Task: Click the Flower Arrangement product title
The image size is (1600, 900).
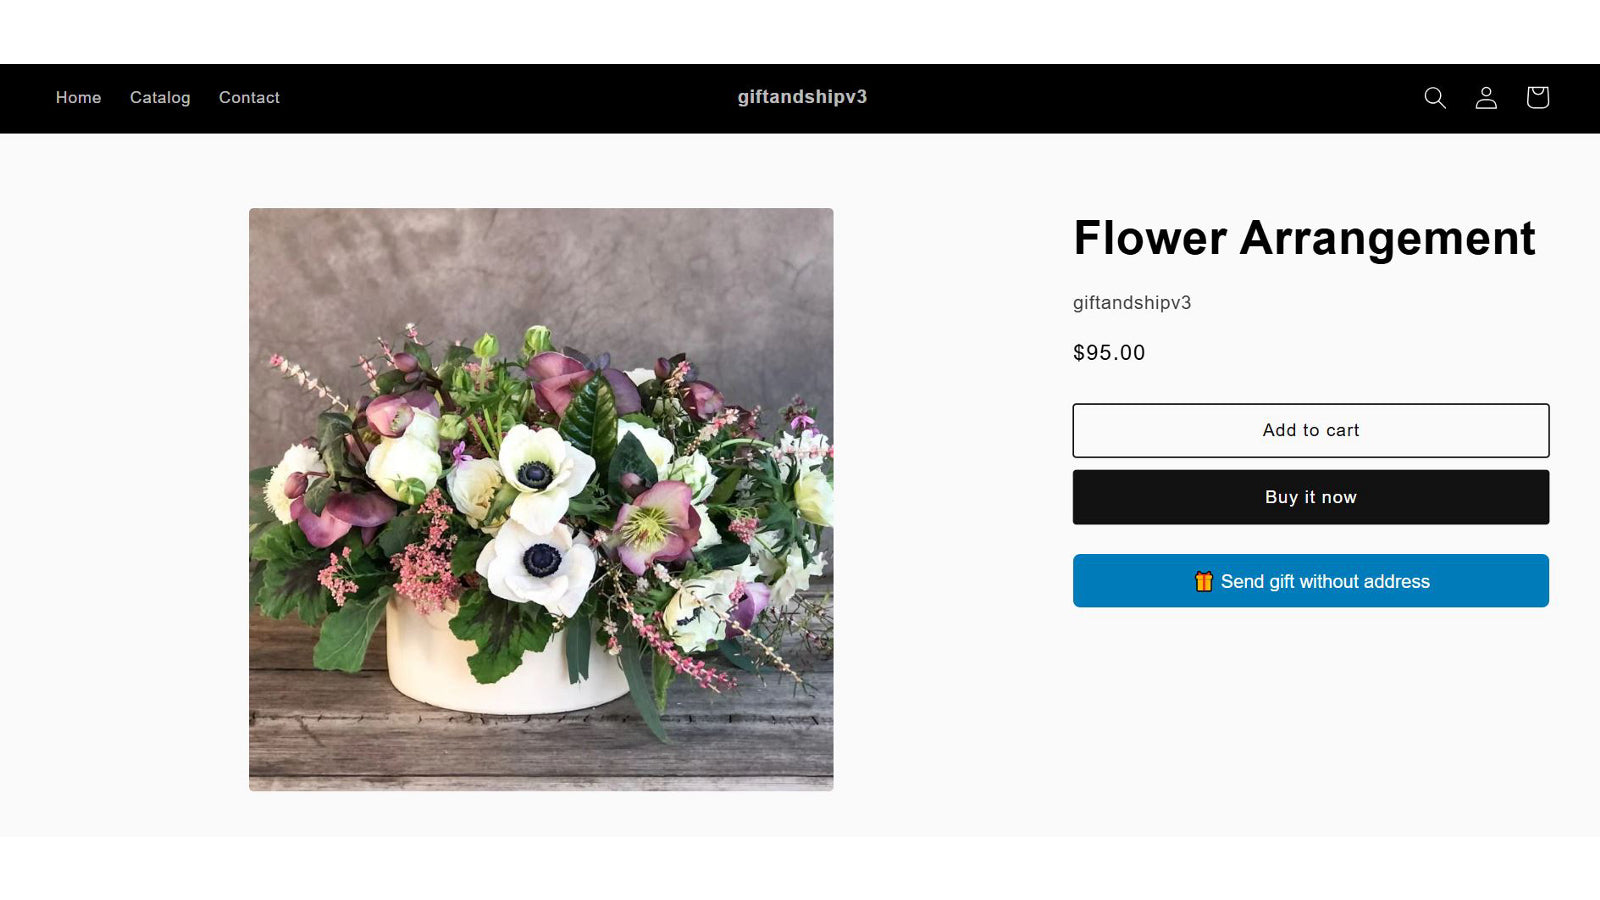Action: [1304, 238]
